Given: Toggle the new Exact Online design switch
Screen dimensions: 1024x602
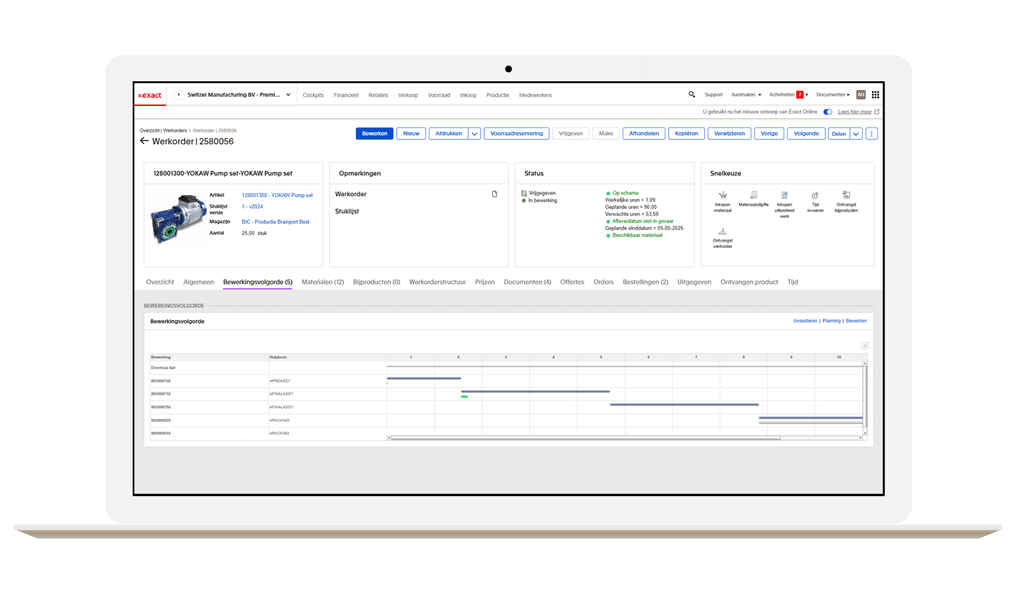Looking at the screenshot, I should [827, 112].
